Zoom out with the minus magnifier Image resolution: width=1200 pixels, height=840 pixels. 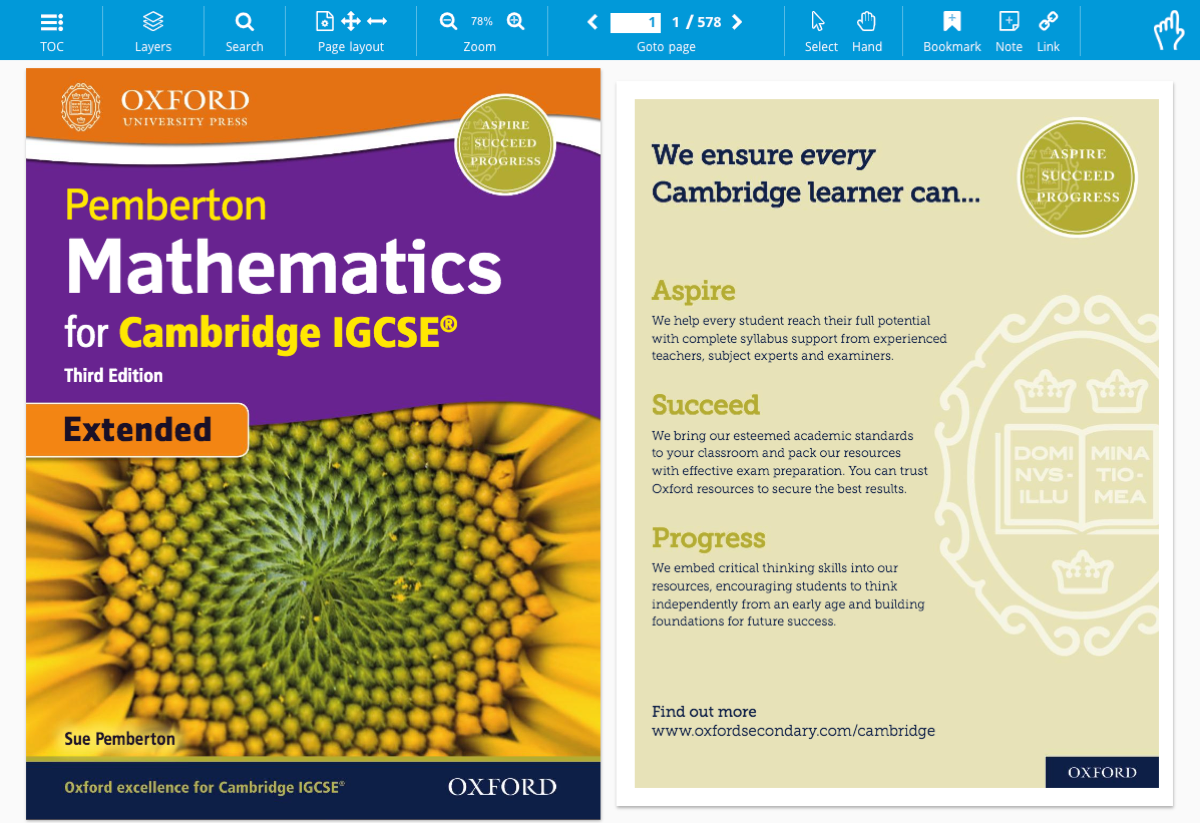pyautogui.click(x=448, y=21)
